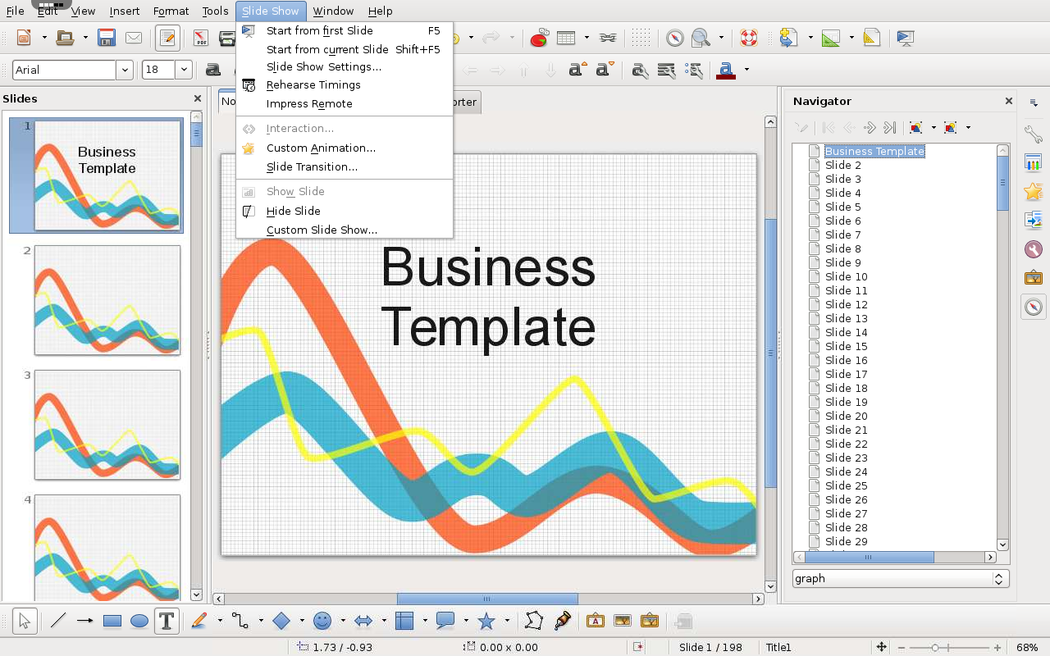Toggle the Points edit mode tool

(534, 621)
